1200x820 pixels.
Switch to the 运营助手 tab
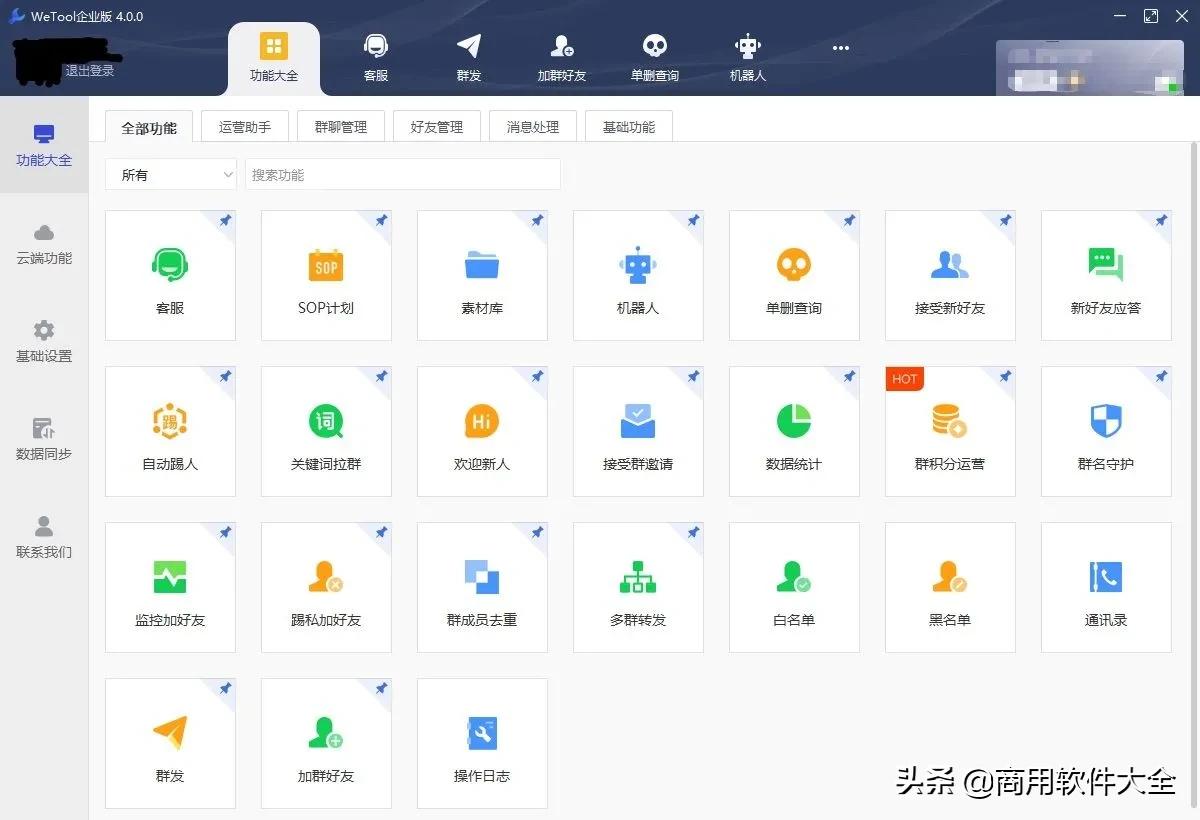pyautogui.click(x=244, y=126)
